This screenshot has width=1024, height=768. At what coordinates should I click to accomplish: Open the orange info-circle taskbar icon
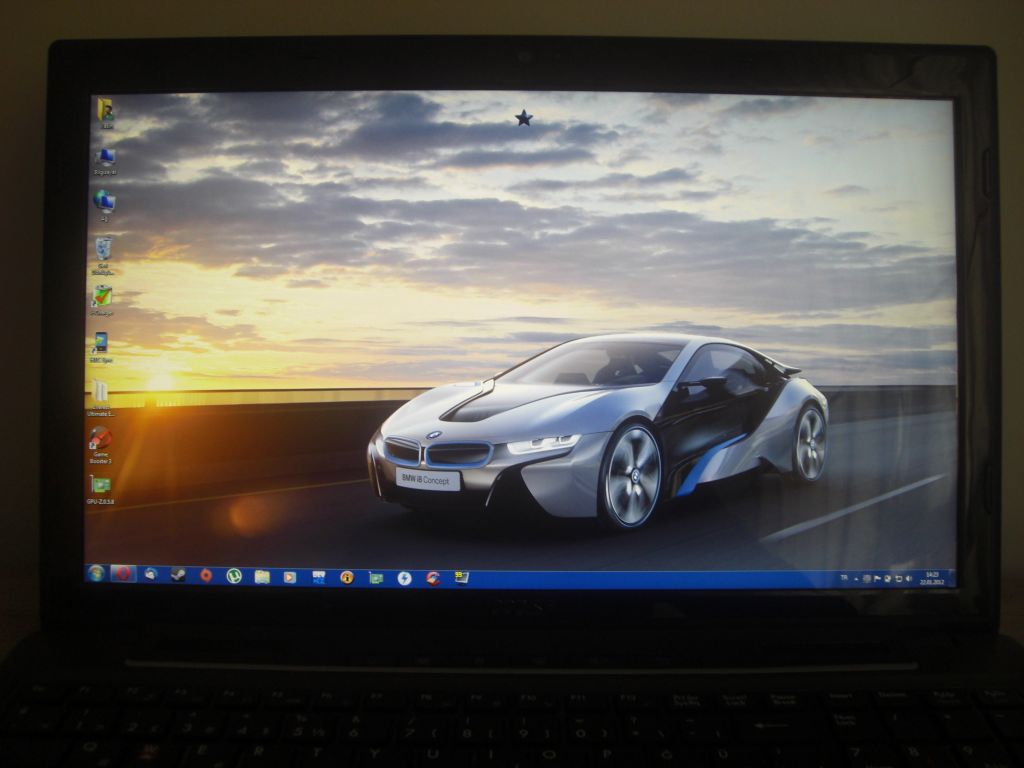[x=347, y=577]
